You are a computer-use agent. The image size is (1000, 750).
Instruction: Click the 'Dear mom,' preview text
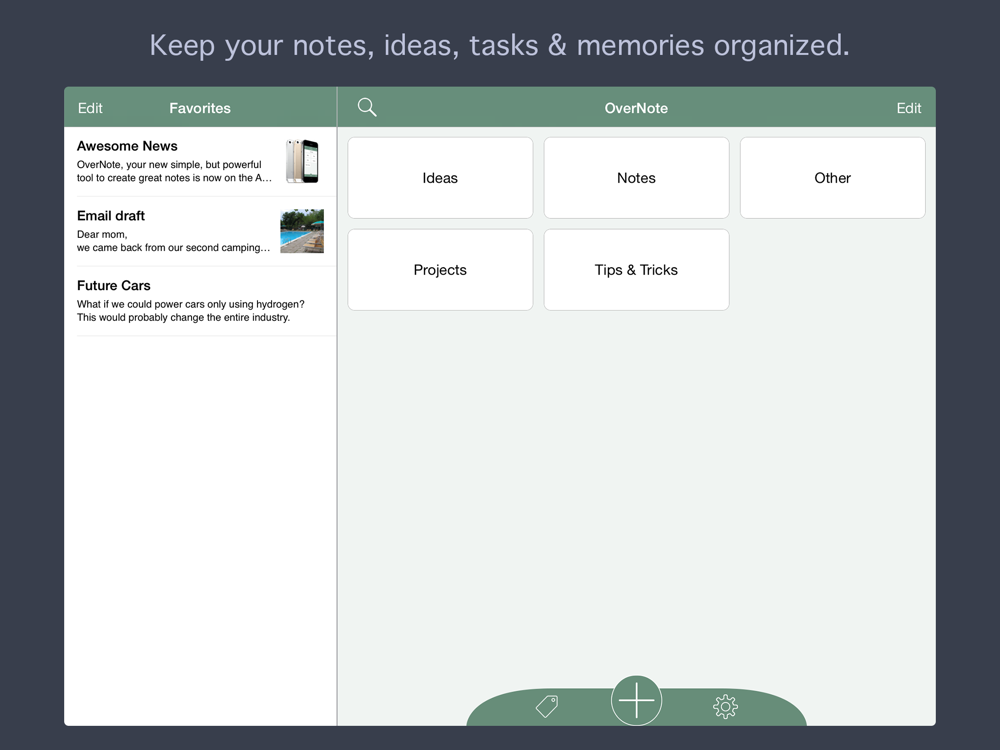(x=102, y=235)
